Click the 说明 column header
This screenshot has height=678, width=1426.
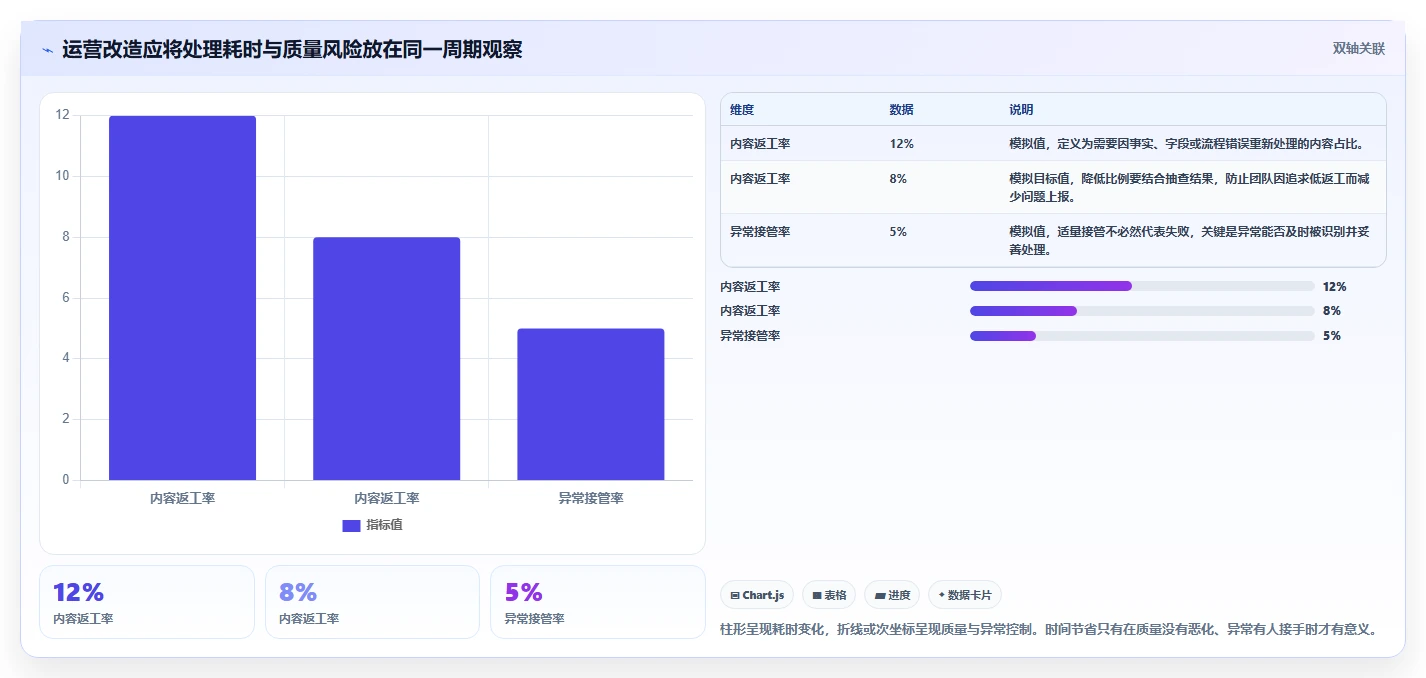(1021, 109)
